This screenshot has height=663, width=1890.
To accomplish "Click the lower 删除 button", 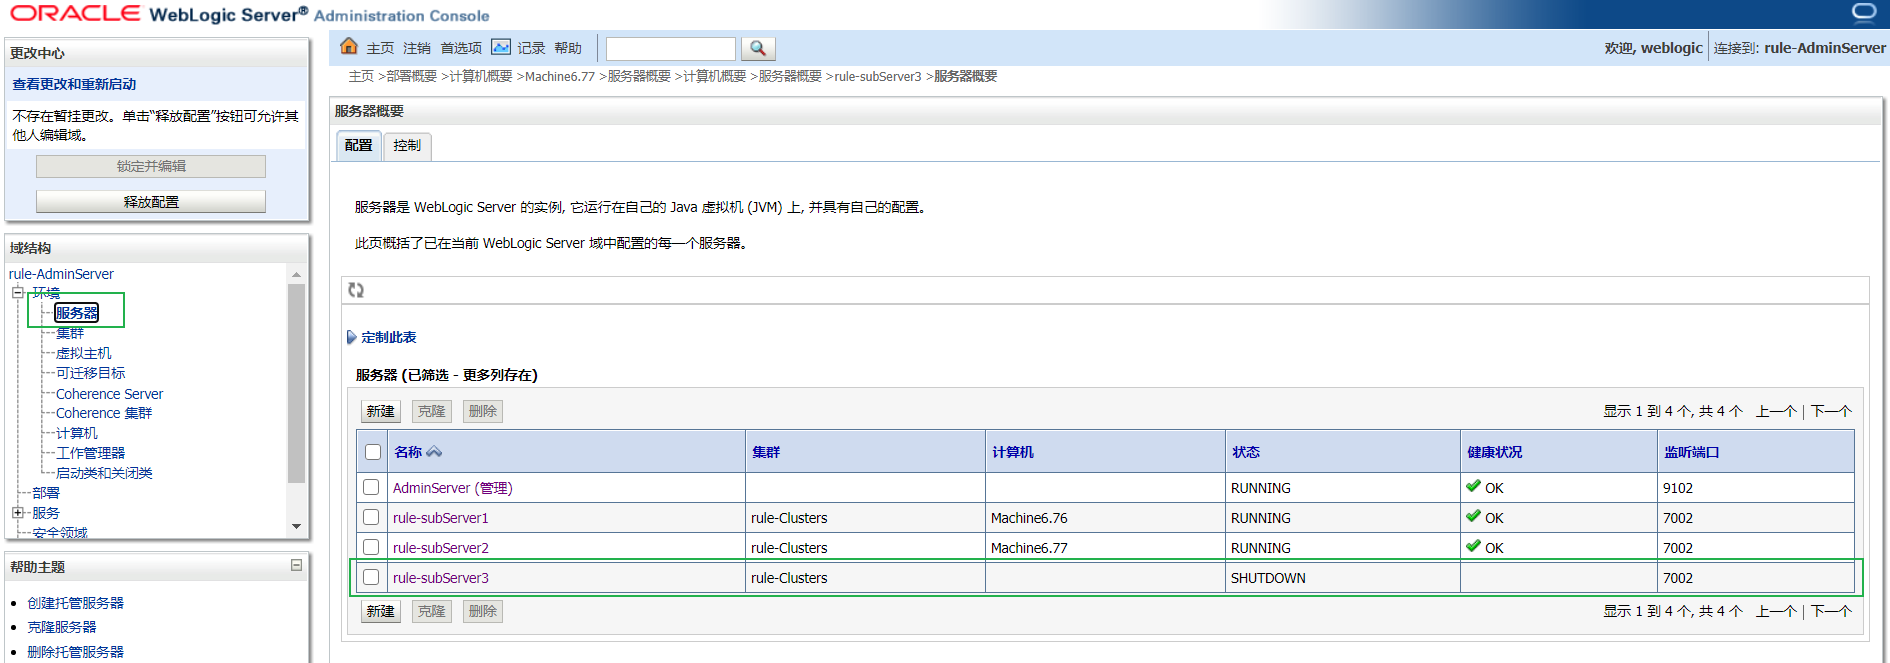I will [x=483, y=611].
